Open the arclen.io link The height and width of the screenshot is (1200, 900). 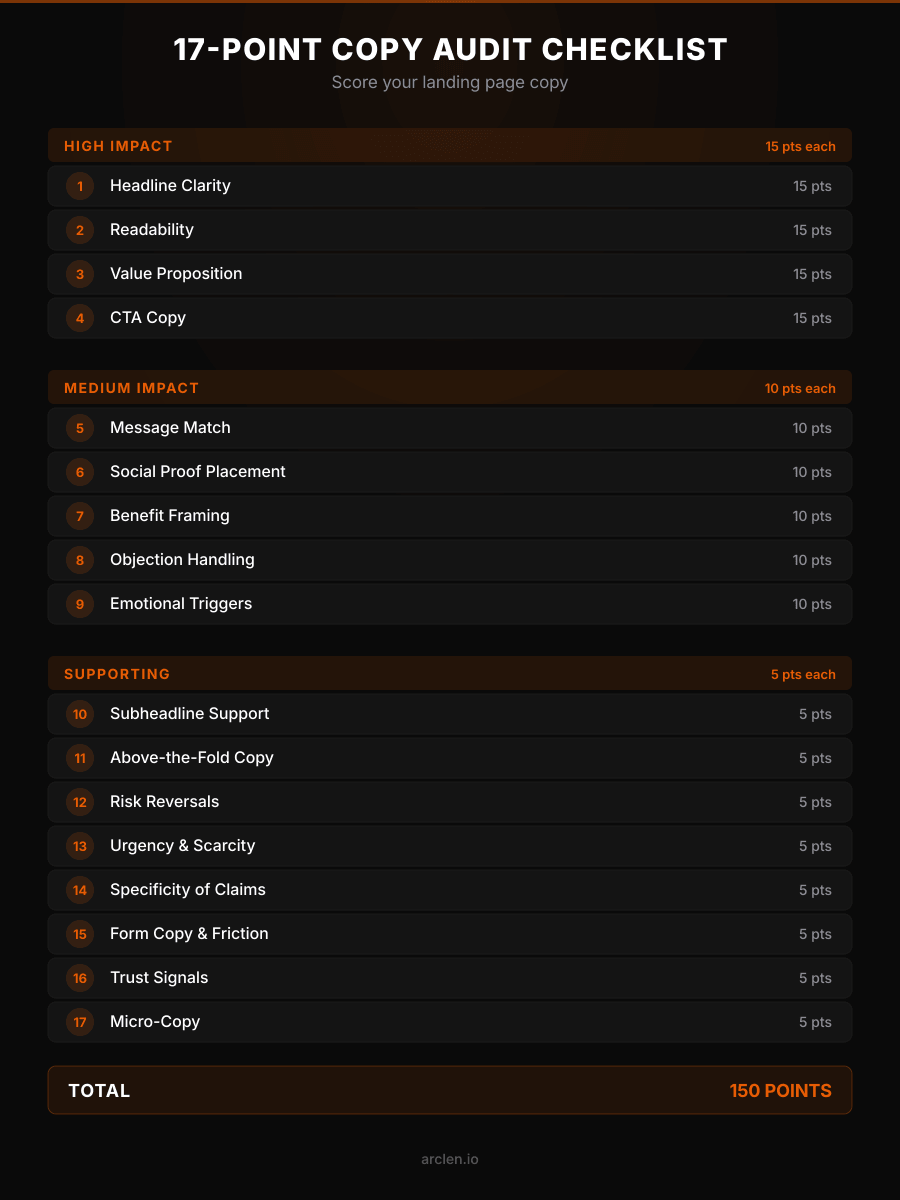(x=450, y=1159)
